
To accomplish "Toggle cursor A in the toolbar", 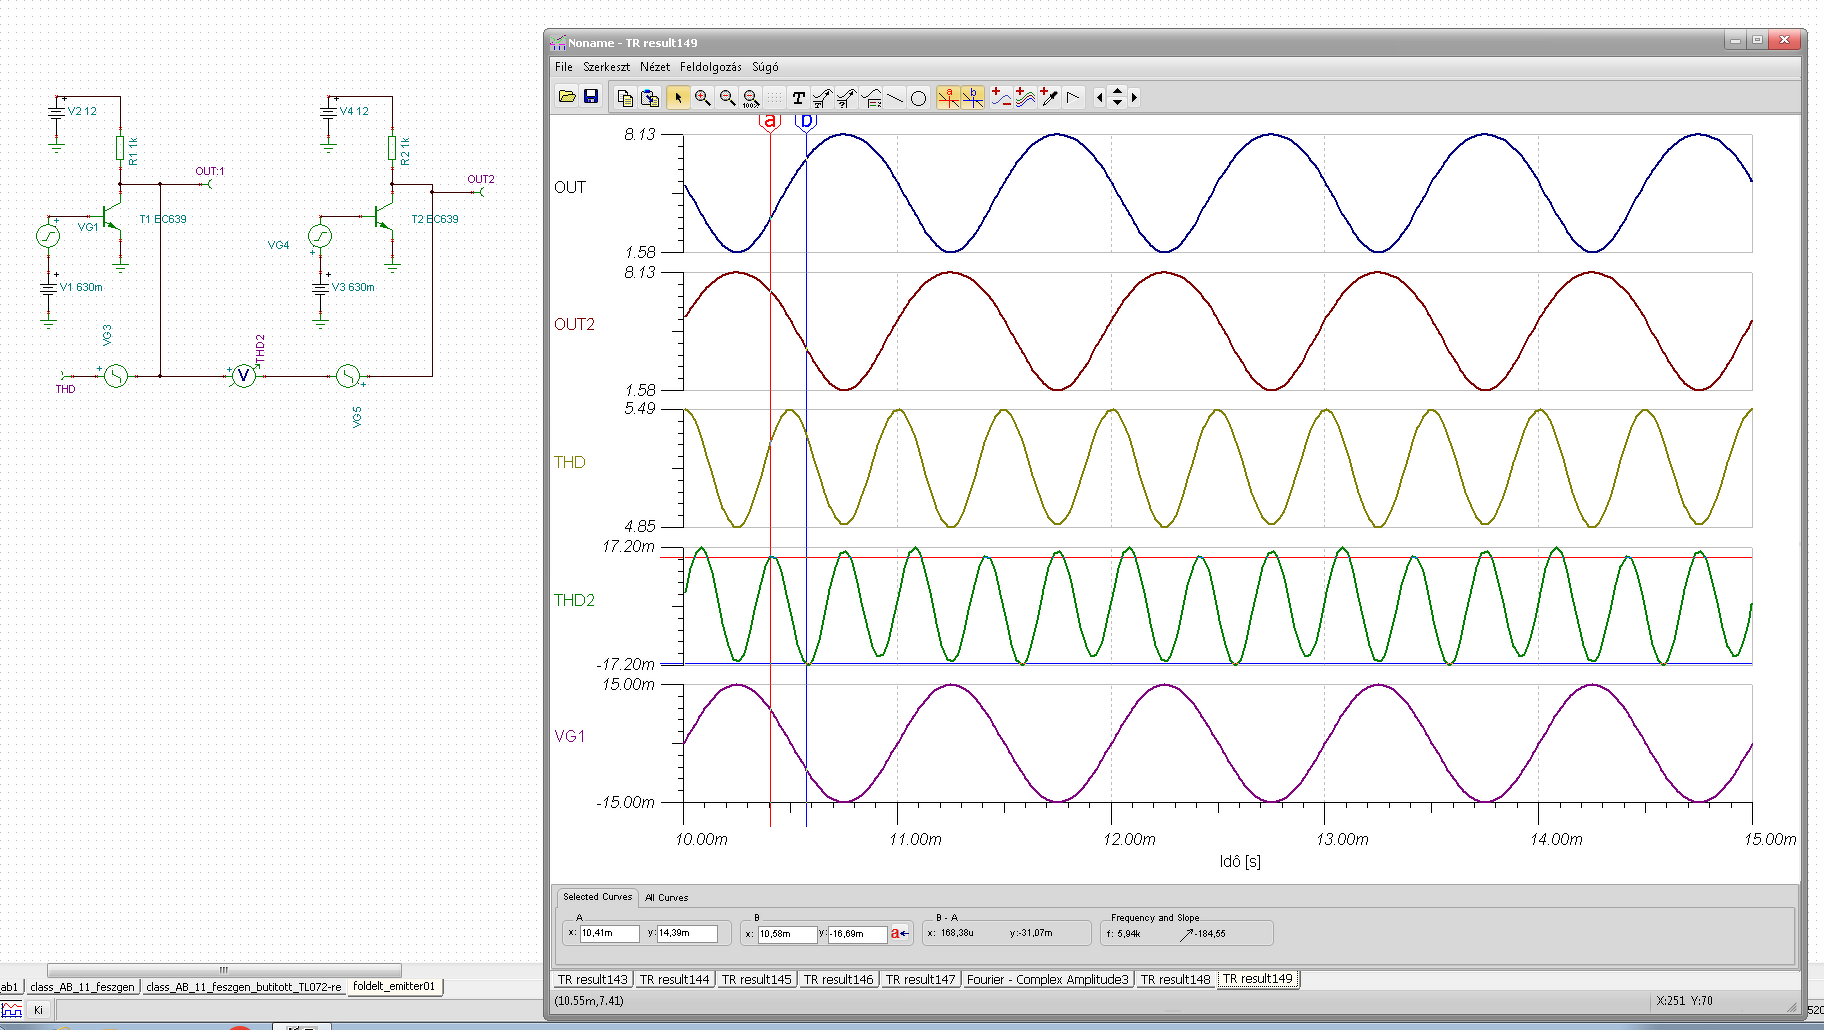I will (948, 97).
